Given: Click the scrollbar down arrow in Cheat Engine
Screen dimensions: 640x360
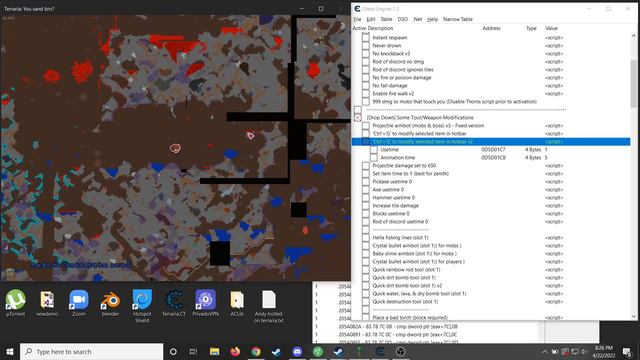Looking at the screenshot, I should [634, 316].
